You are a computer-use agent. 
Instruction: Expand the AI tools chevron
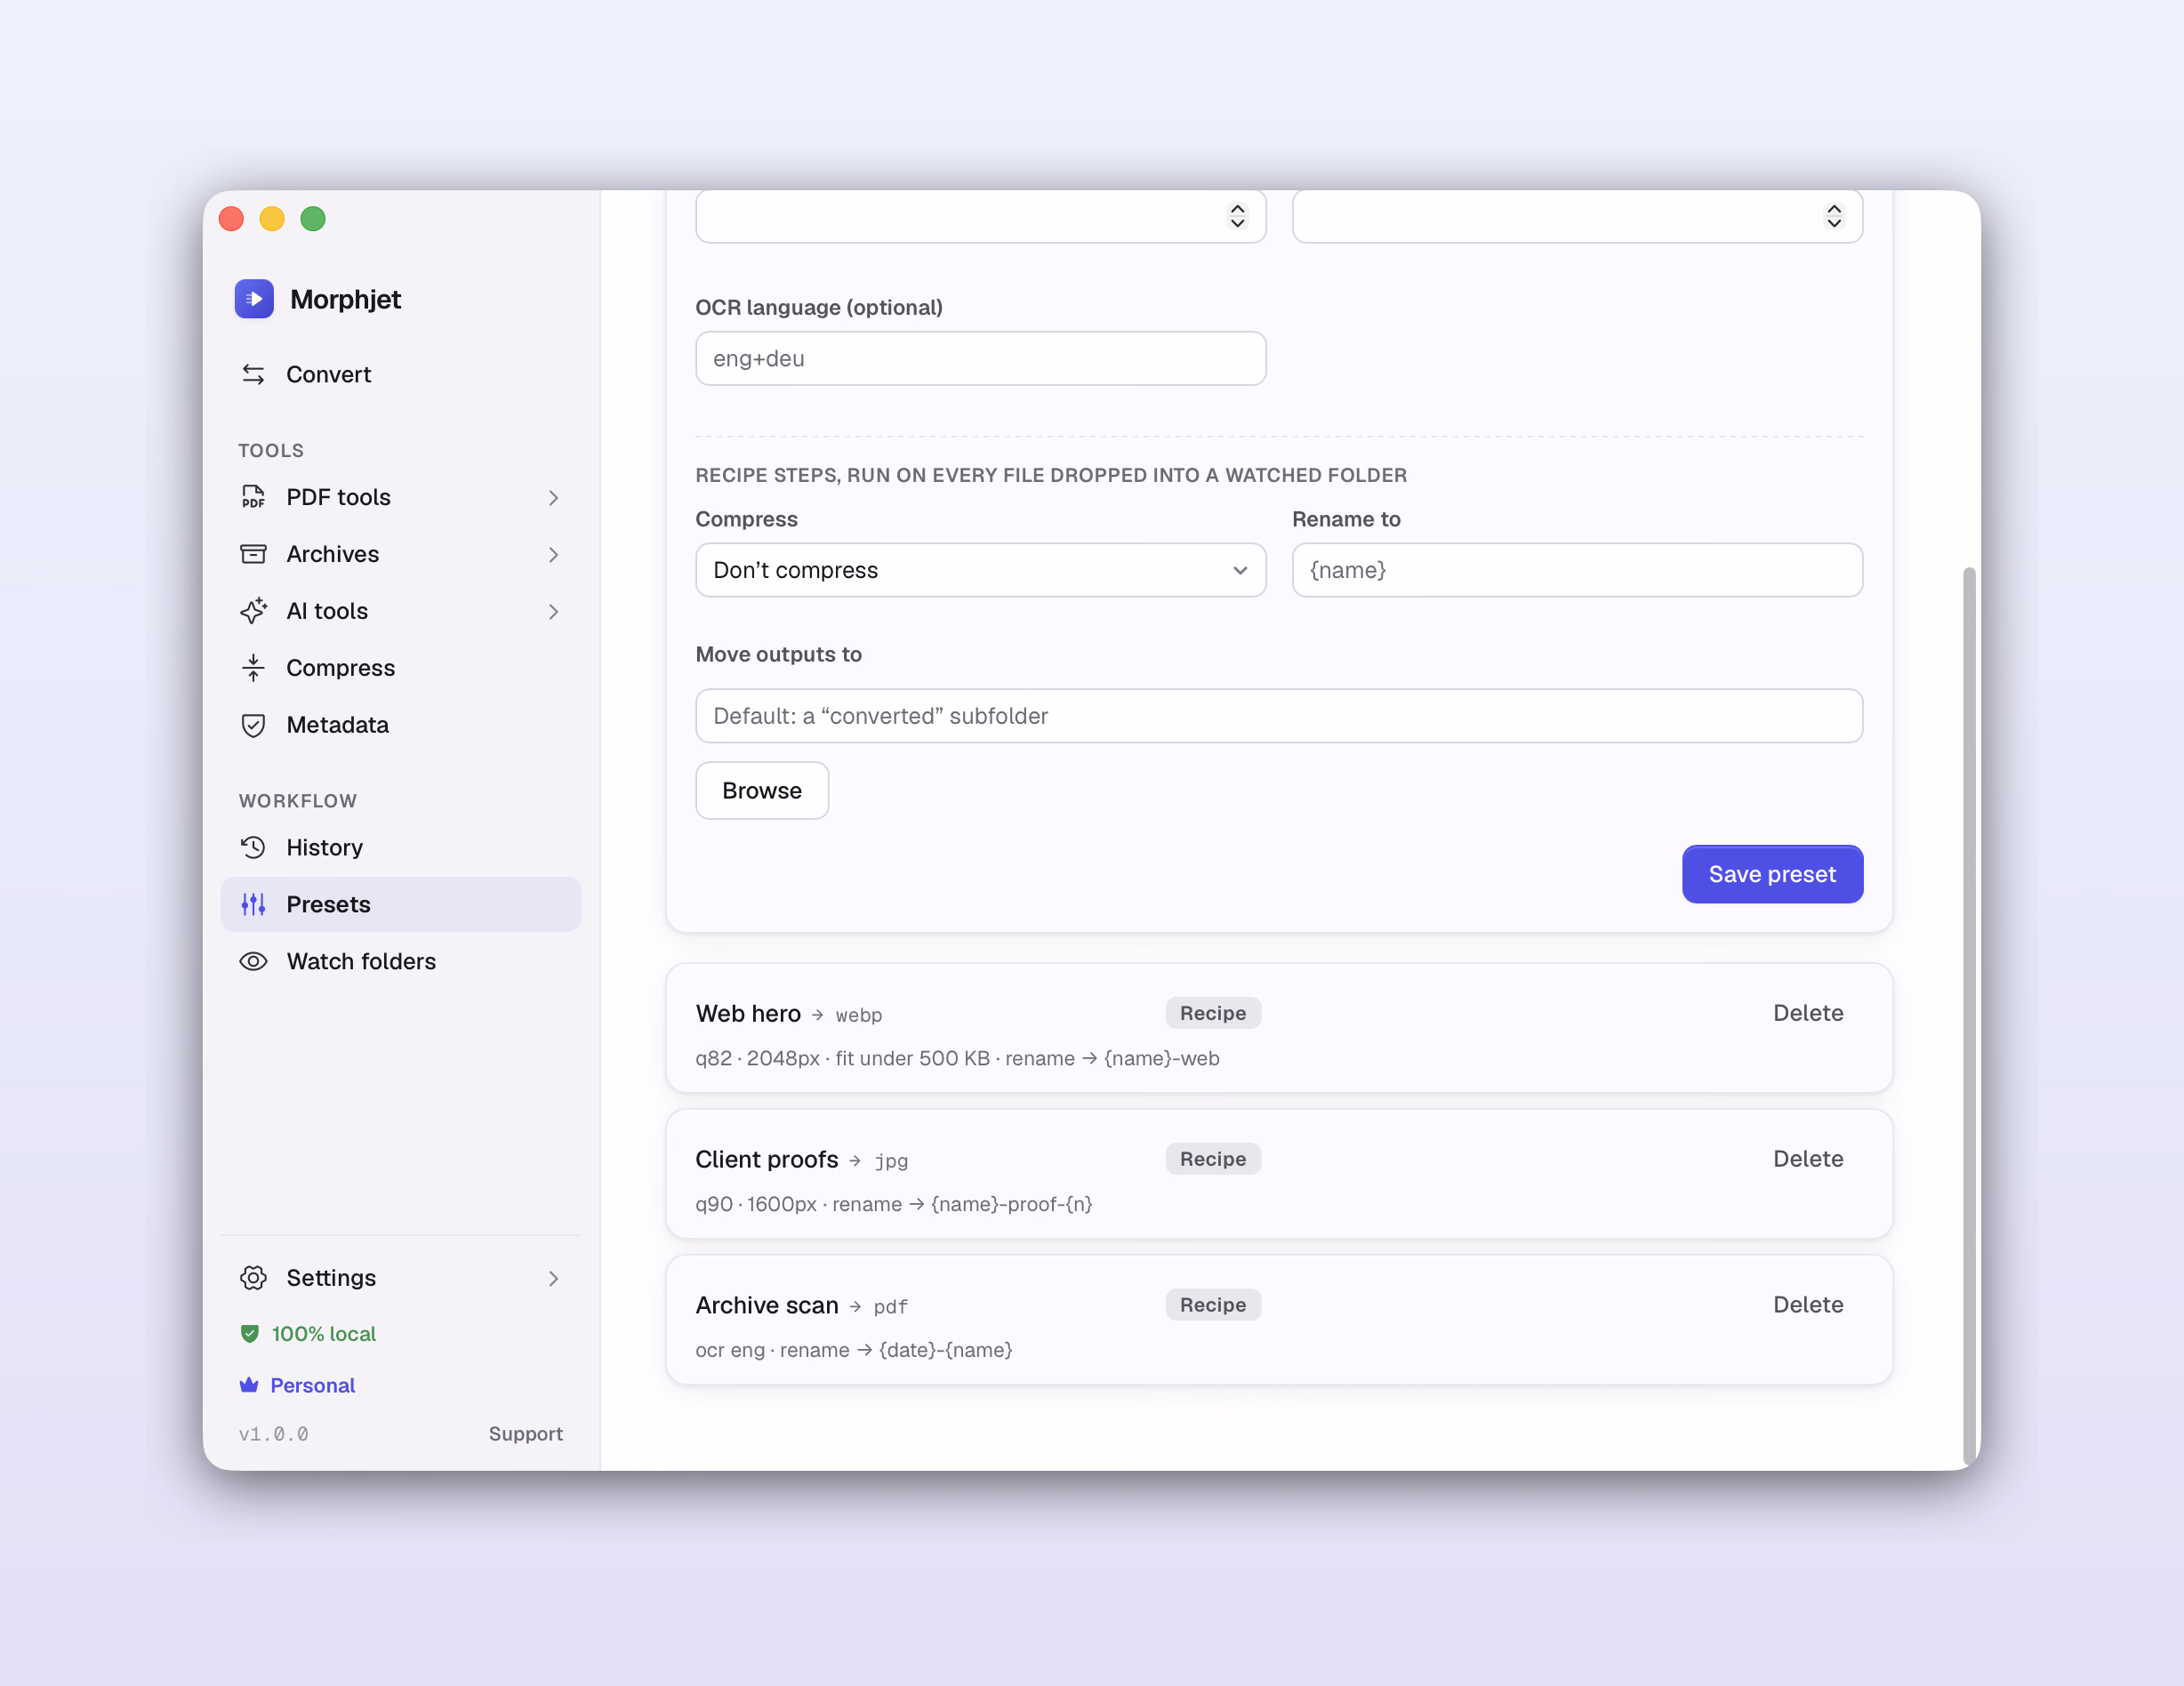(x=553, y=611)
